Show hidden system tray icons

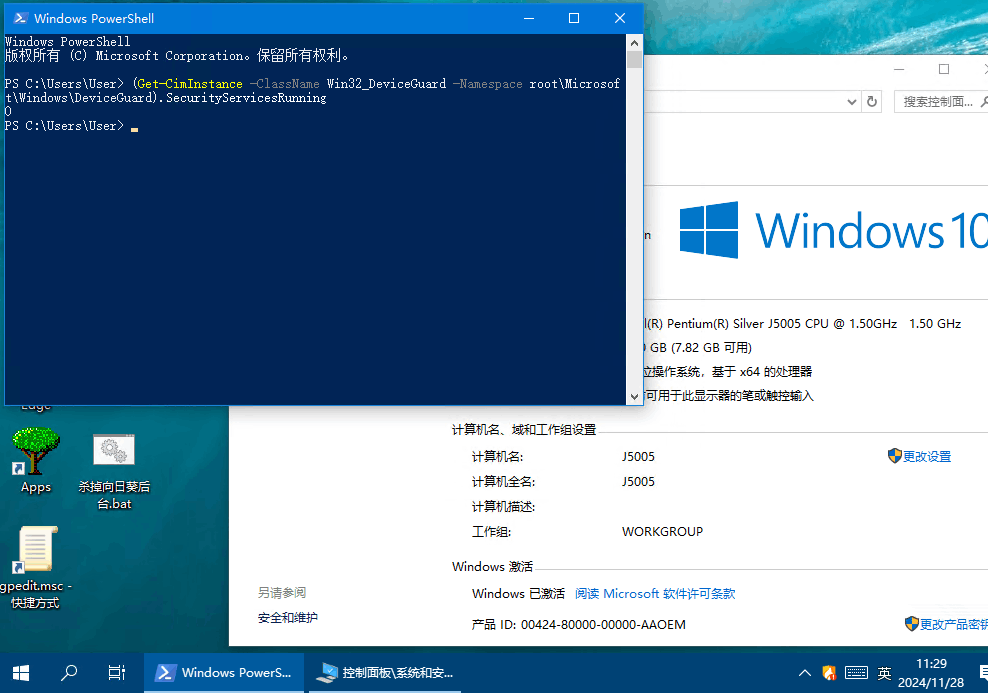pyautogui.click(x=805, y=673)
